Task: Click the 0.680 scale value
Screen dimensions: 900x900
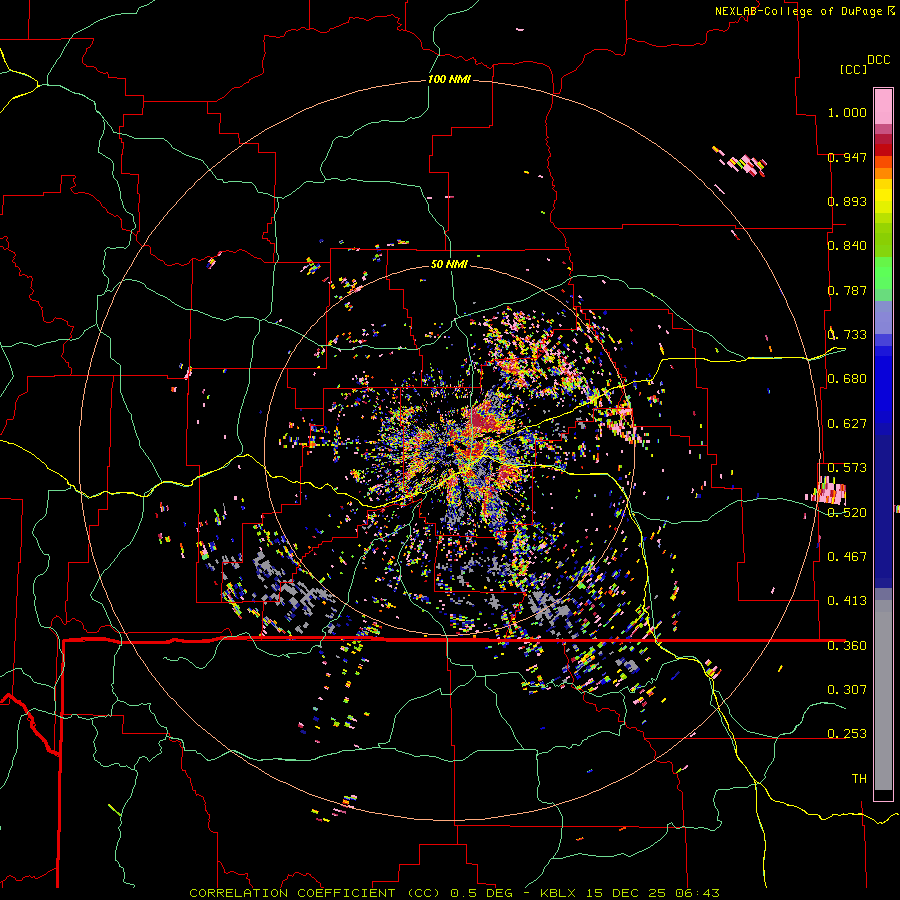Action: [847, 379]
